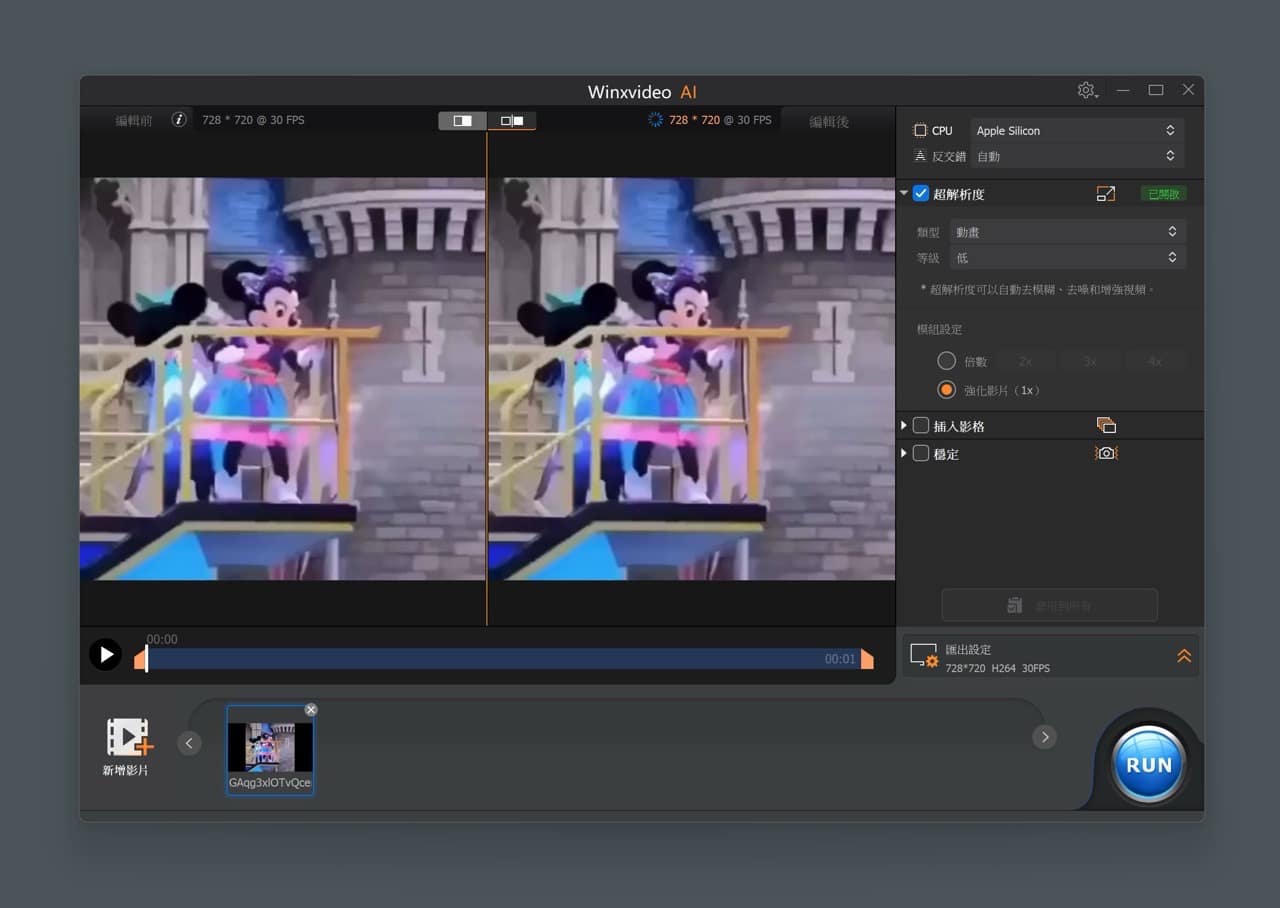Click the 超解析度 upscale icon

point(1105,194)
